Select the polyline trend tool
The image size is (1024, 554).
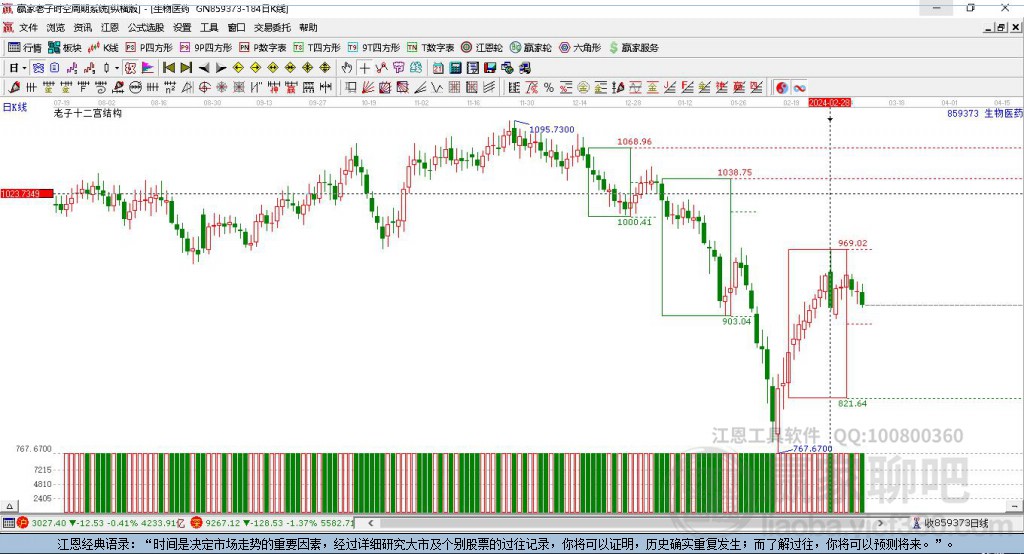tap(382, 68)
